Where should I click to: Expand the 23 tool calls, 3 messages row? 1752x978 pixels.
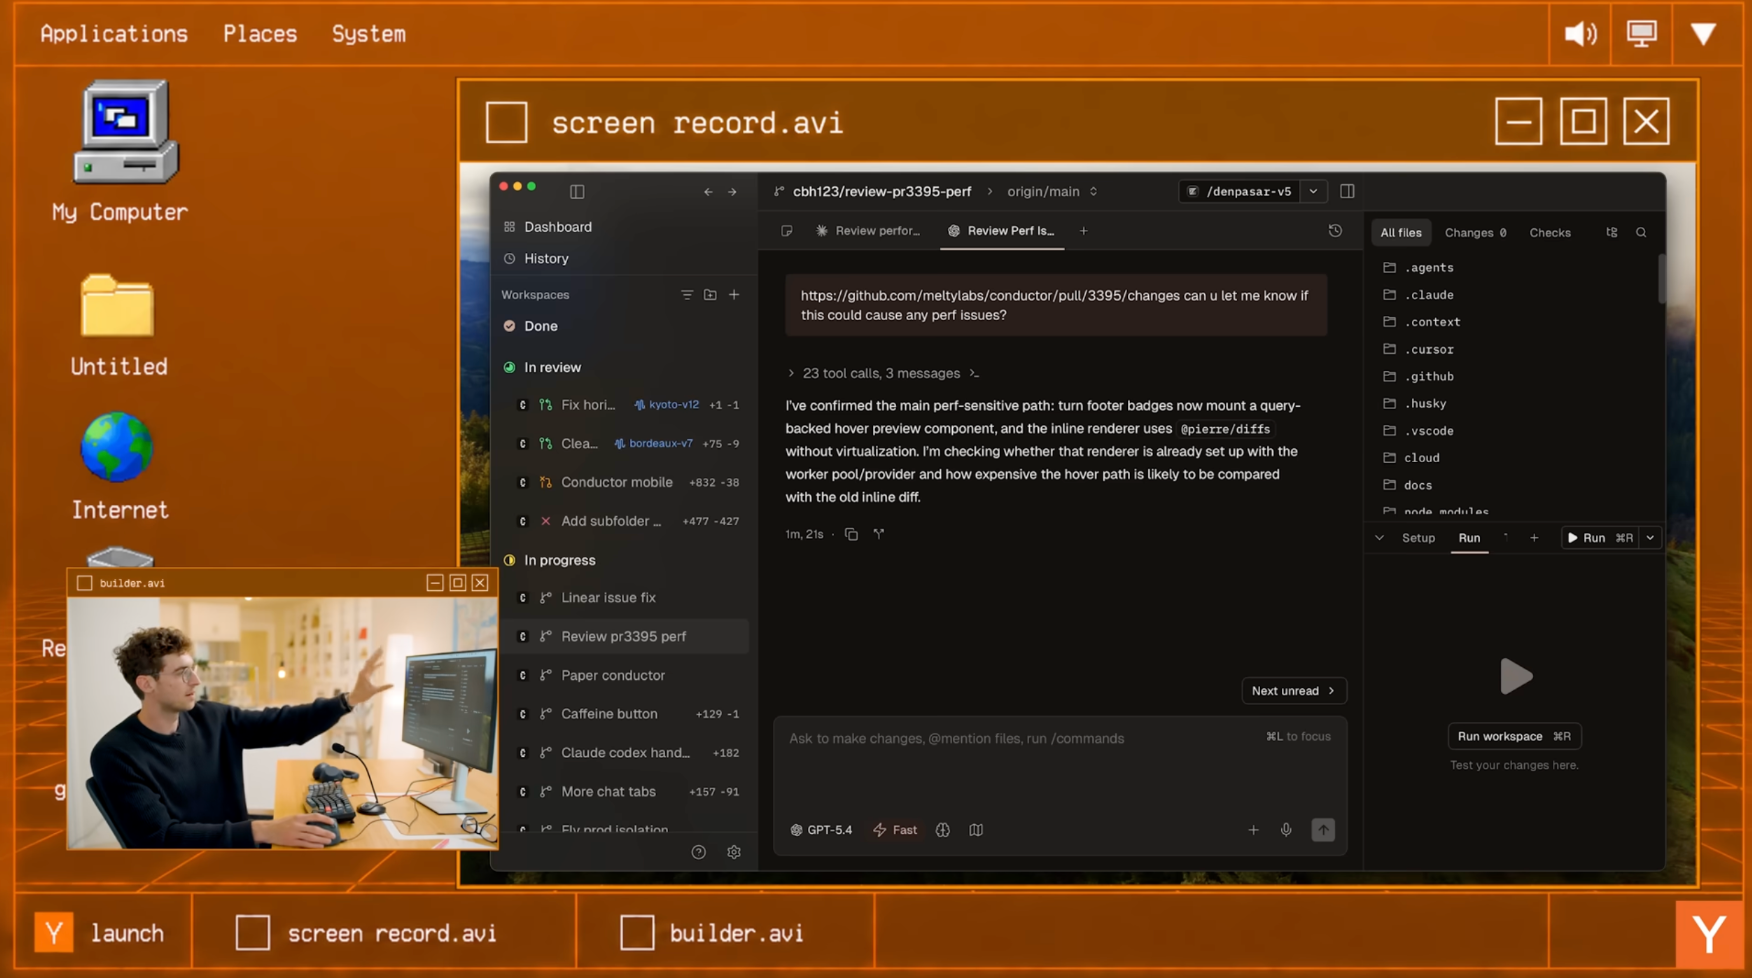point(884,373)
